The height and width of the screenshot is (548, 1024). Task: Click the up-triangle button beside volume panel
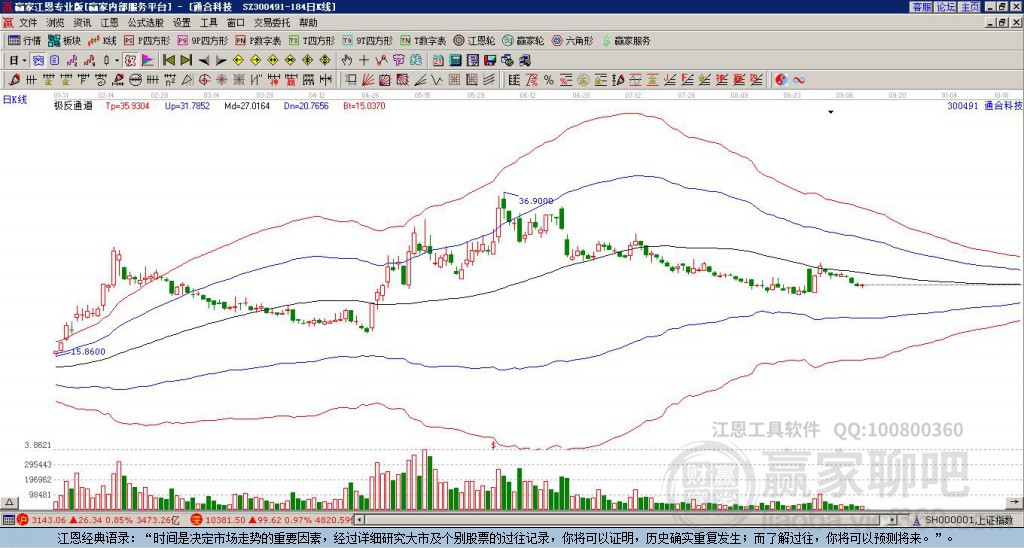click(x=9, y=502)
